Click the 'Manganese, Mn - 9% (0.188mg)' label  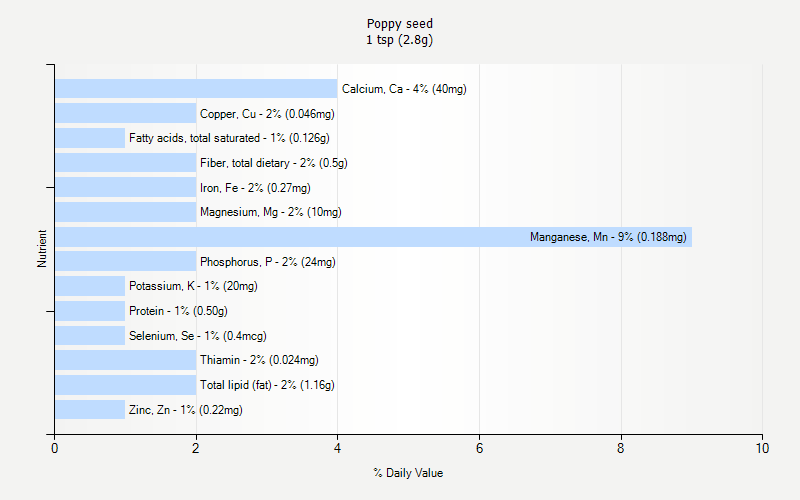pyautogui.click(x=608, y=237)
